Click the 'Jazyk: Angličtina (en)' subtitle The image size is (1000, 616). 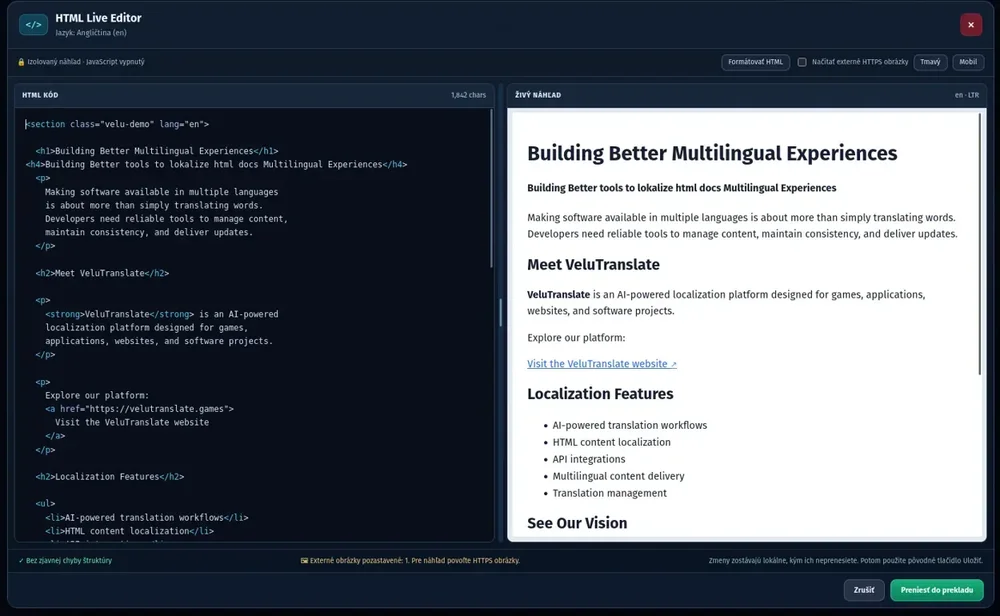pos(91,33)
